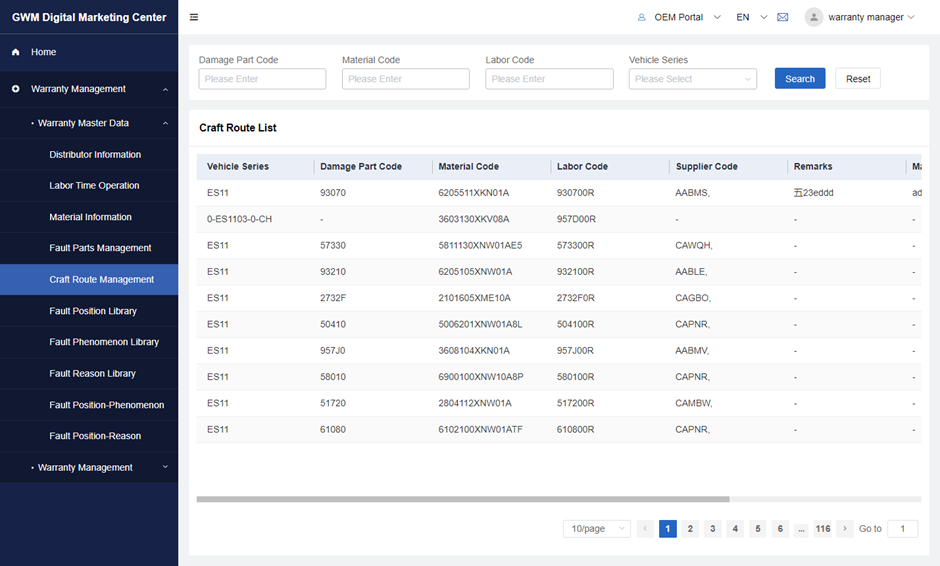Viewport: 940px width, 566px height.
Task: Open Fault Phenomenon Library
Action: click(x=89, y=342)
